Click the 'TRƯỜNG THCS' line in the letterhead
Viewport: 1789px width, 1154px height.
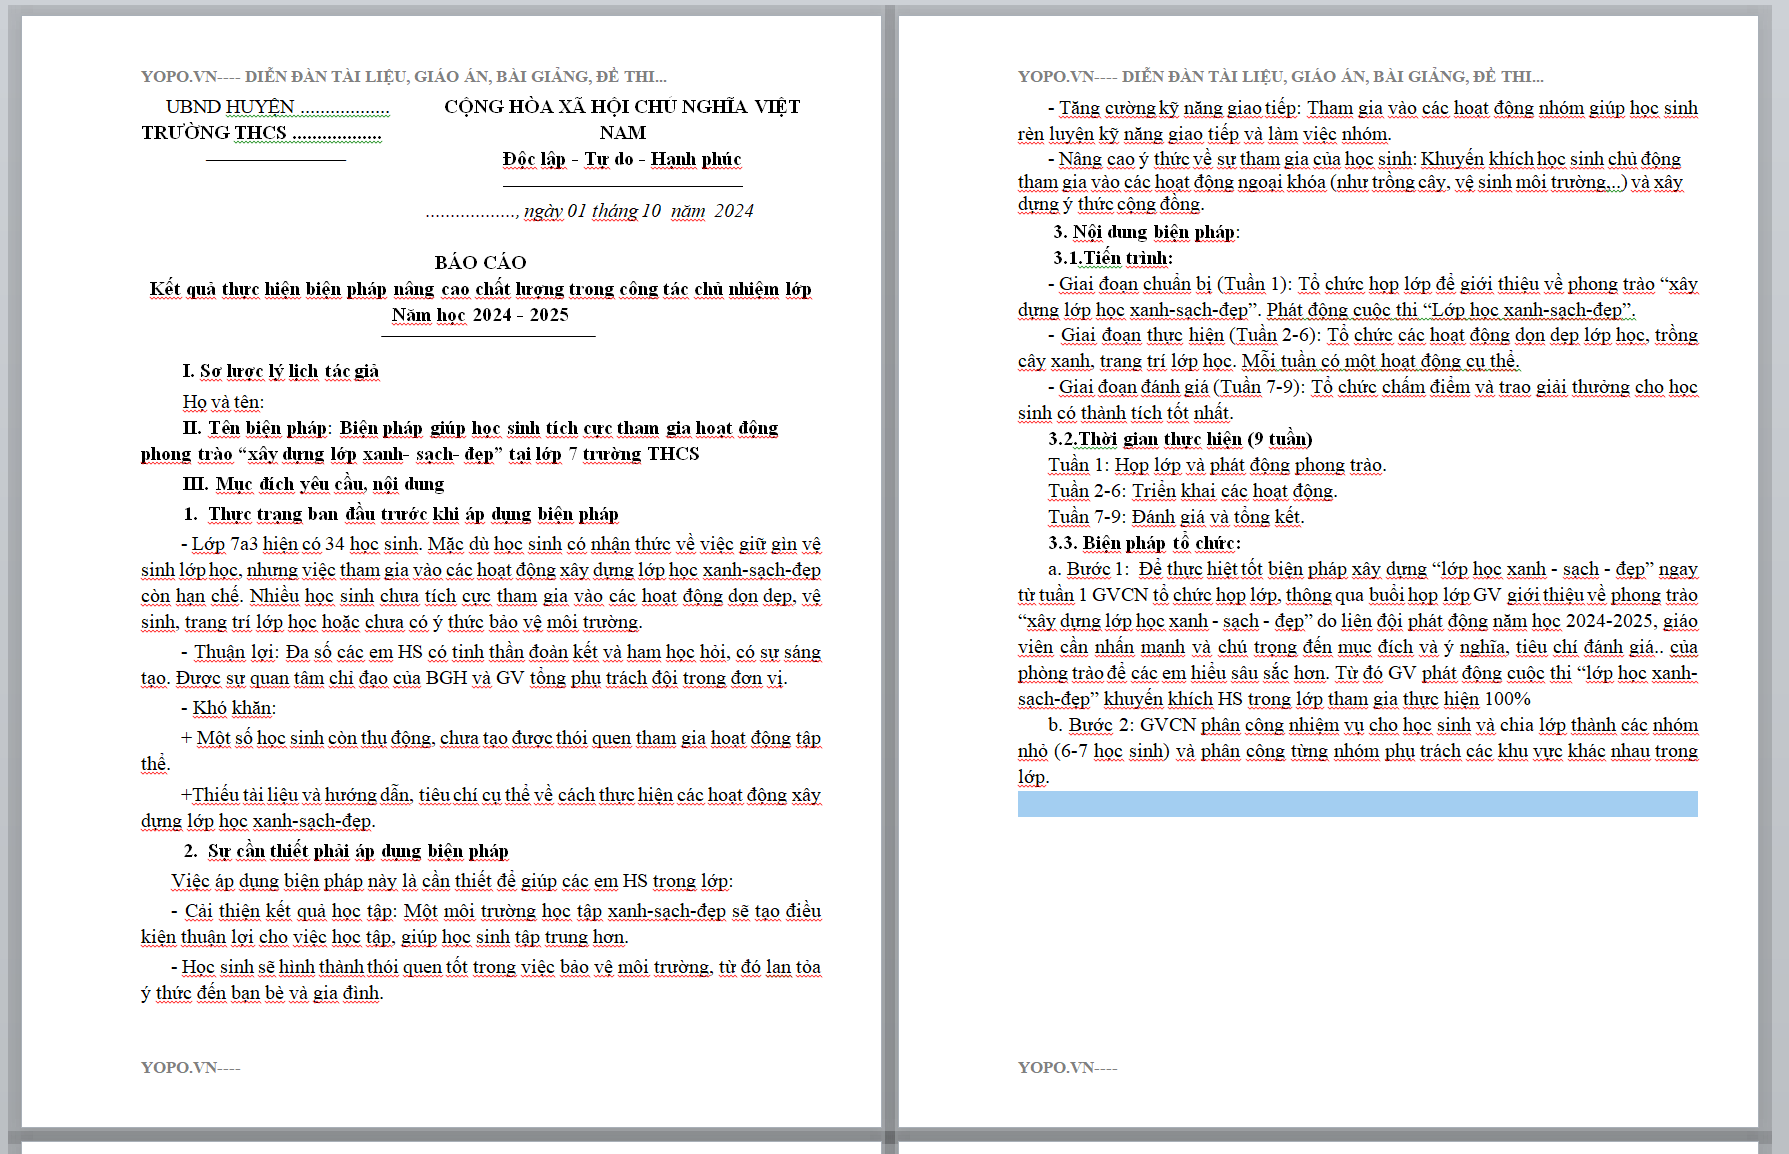(x=261, y=133)
